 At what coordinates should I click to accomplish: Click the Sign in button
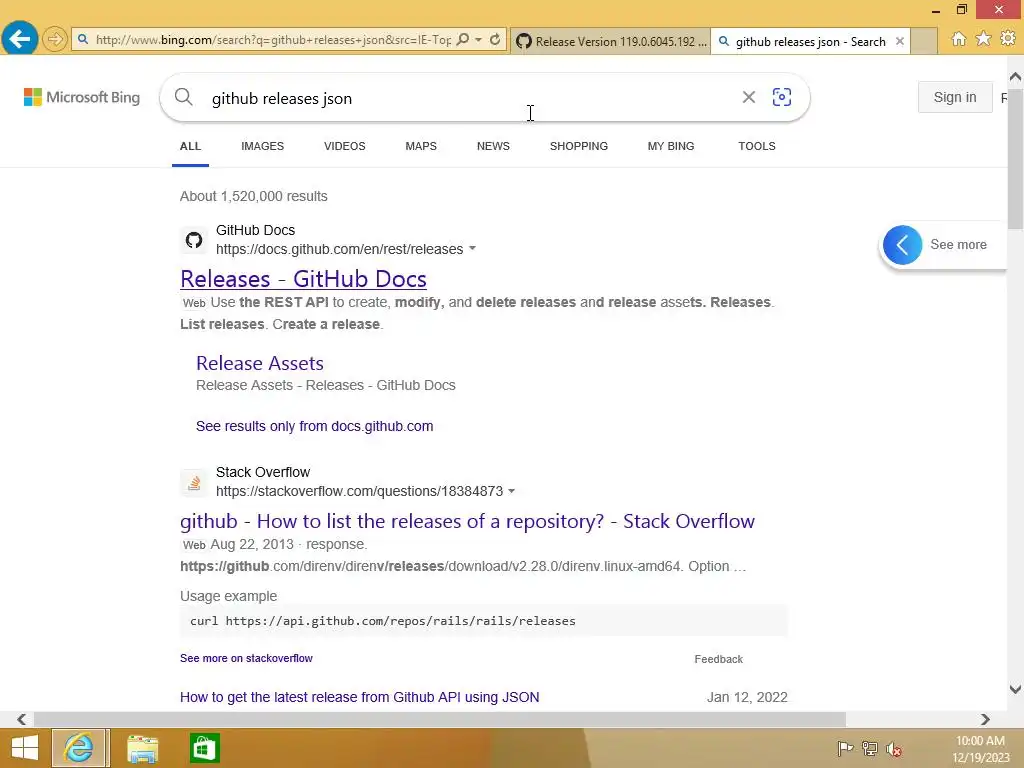[955, 97]
